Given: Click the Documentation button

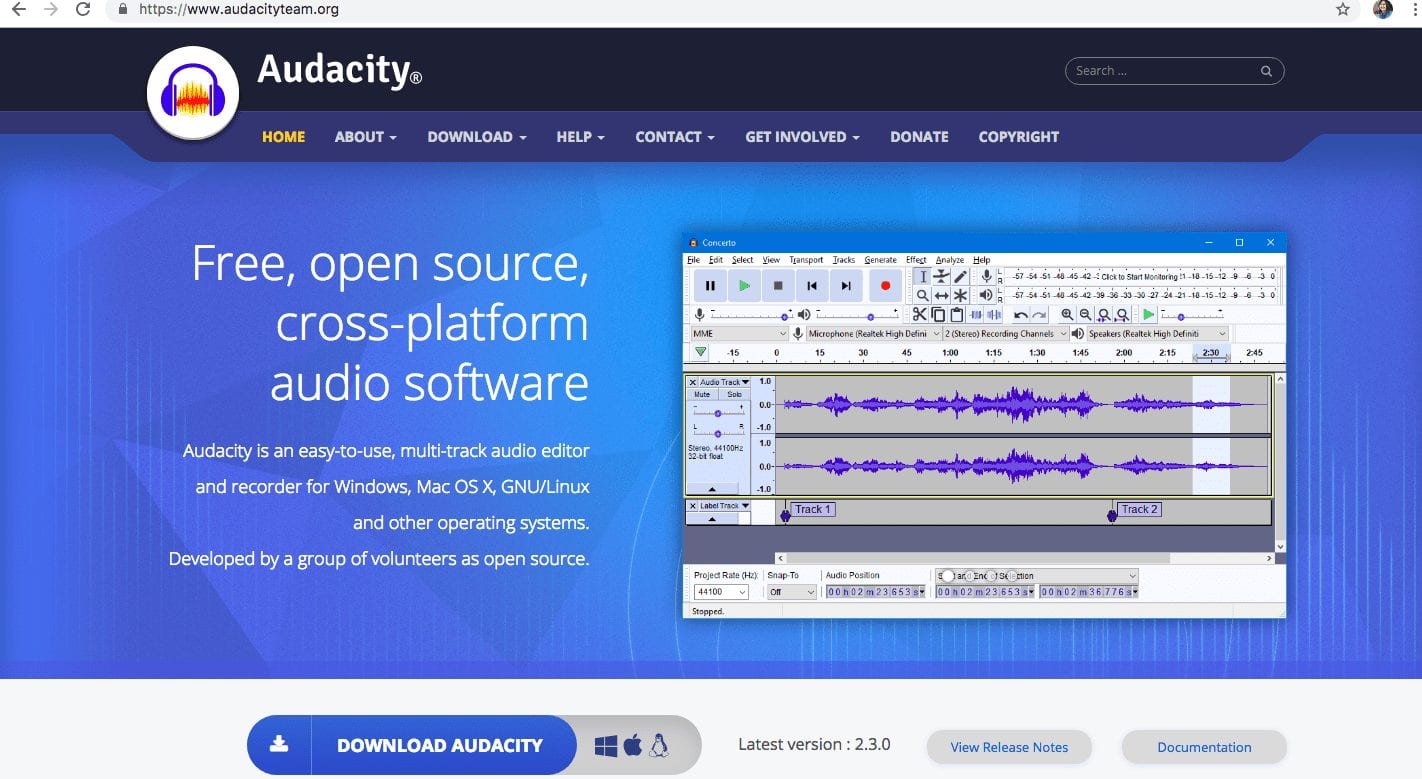Looking at the screenshot, I should coord(1204,747).
